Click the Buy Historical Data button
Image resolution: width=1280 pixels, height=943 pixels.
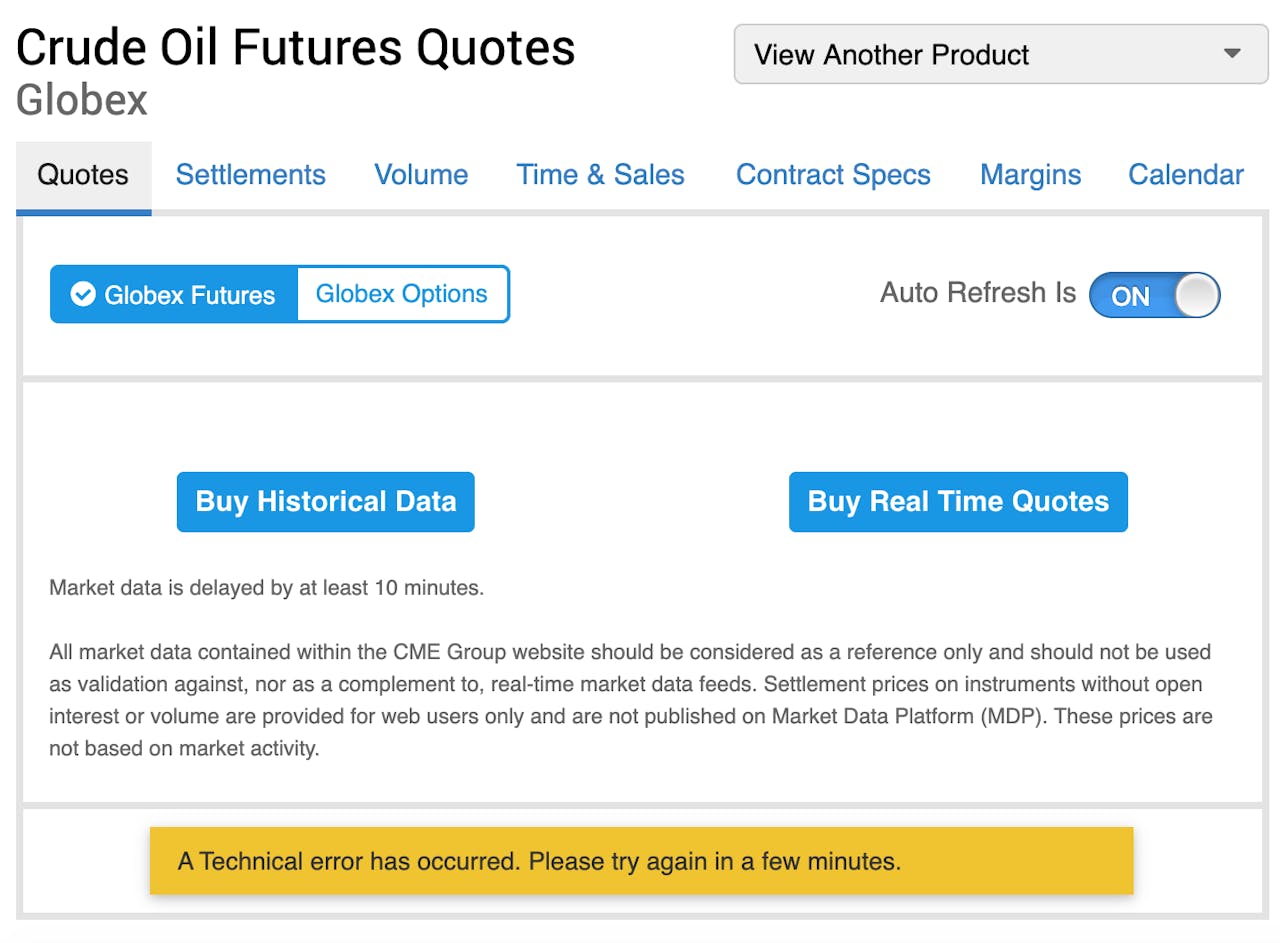(326, 501)
